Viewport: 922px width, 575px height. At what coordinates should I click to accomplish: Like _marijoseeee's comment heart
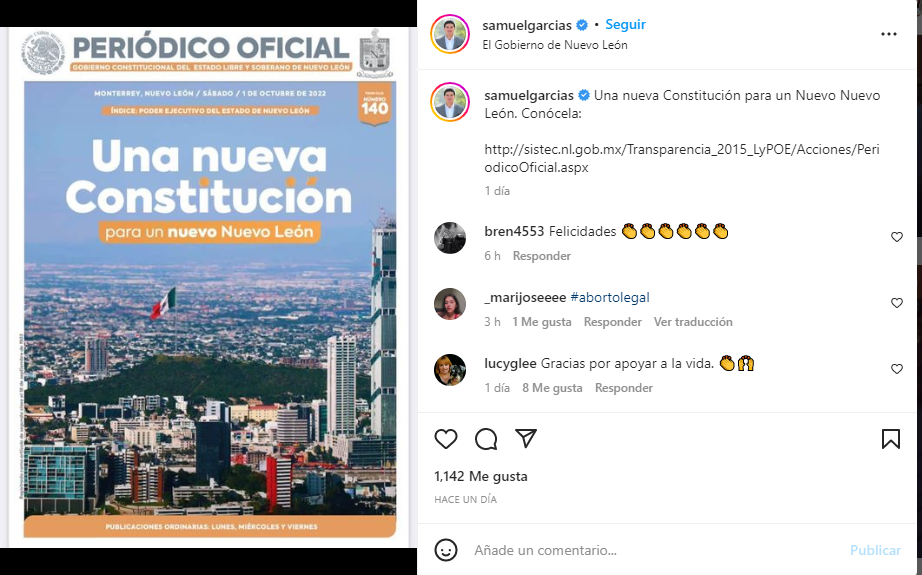coord(897,303)
